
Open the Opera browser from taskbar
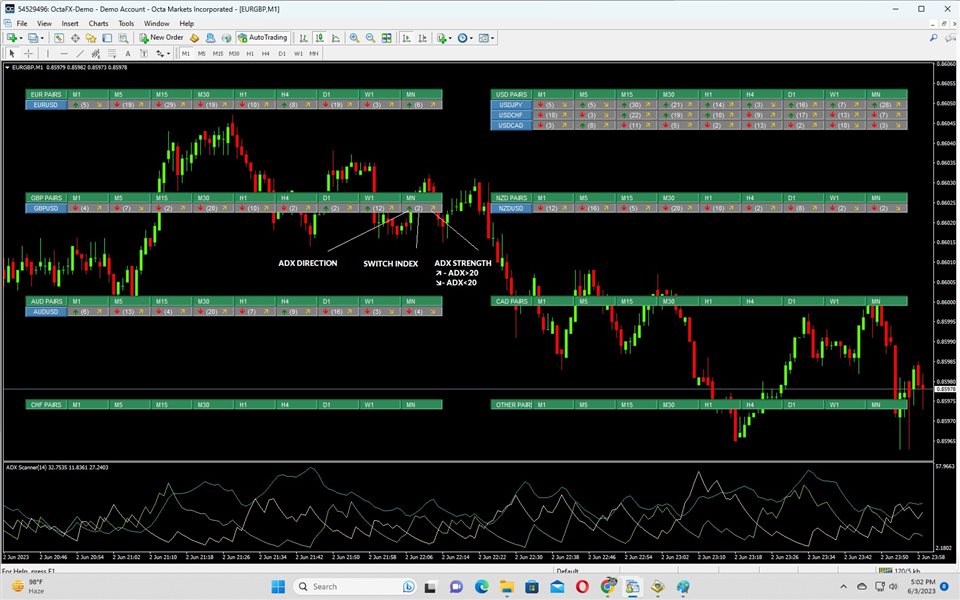[x=582, y=587]
